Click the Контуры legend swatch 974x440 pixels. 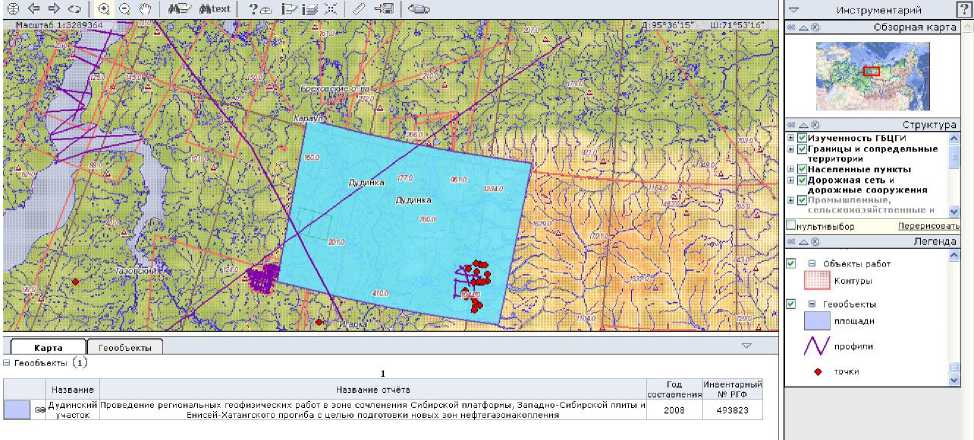coord(817,282)
